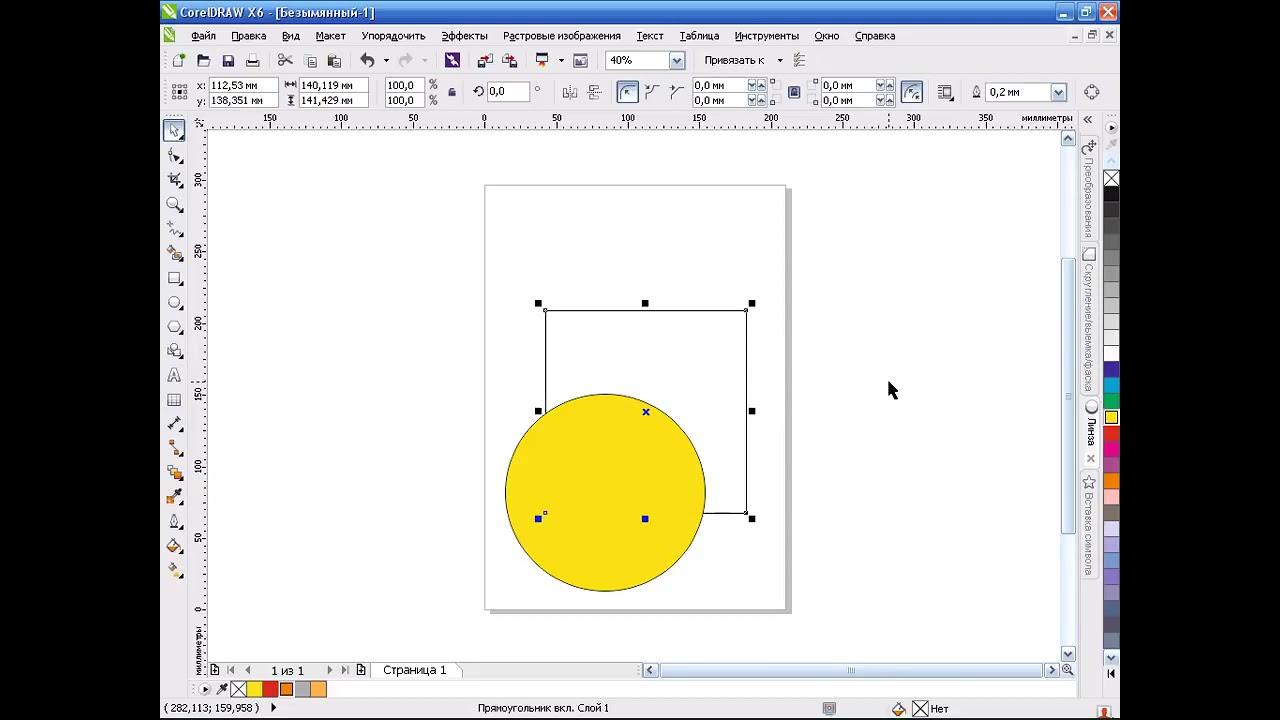Toggle chamfered corner type
Screen dimensions: 1280x720
[676, 92]
